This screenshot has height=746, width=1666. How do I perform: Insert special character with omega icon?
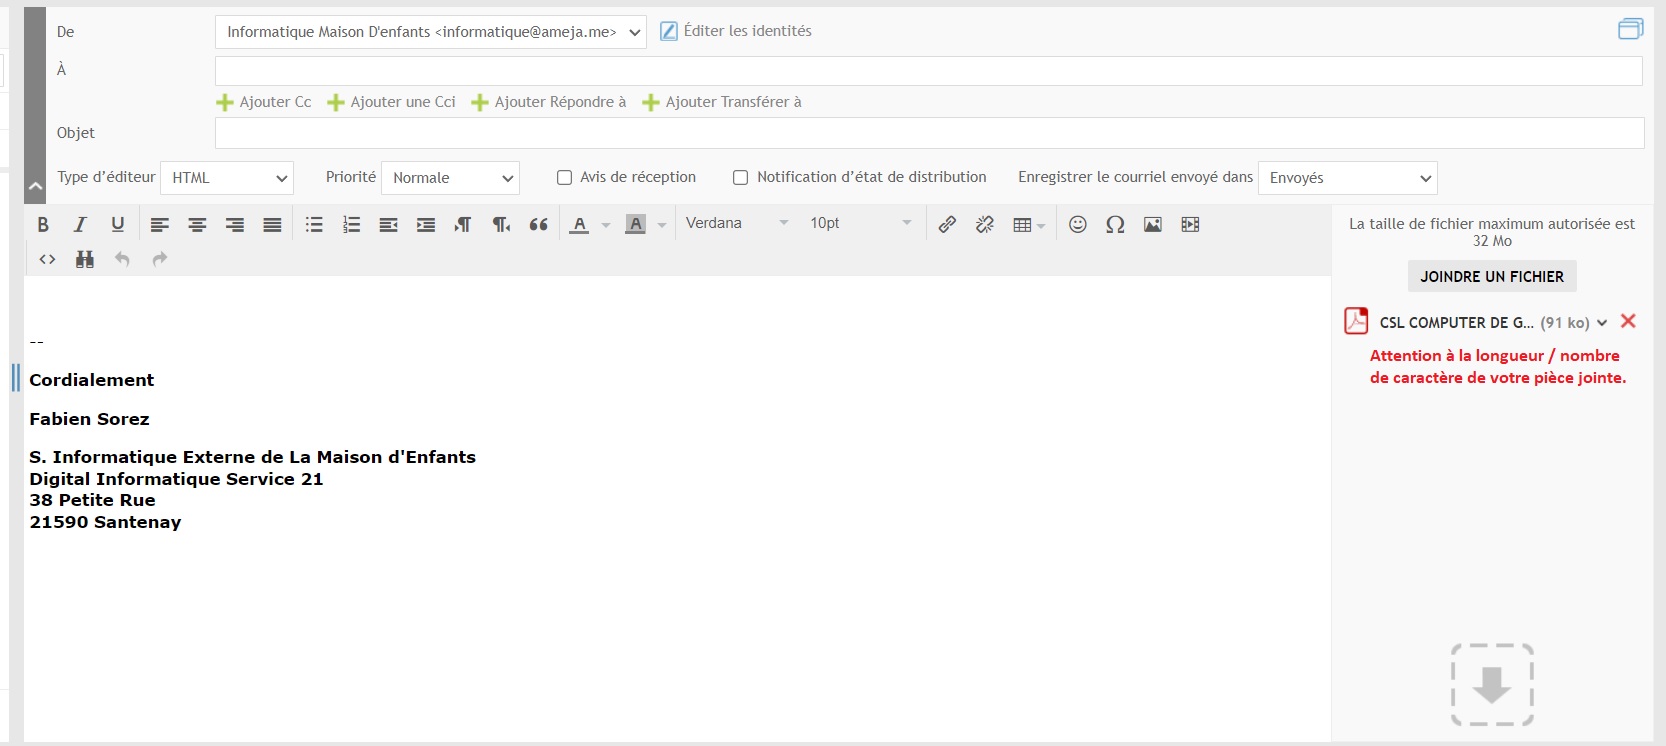[x=1115, y=225]
